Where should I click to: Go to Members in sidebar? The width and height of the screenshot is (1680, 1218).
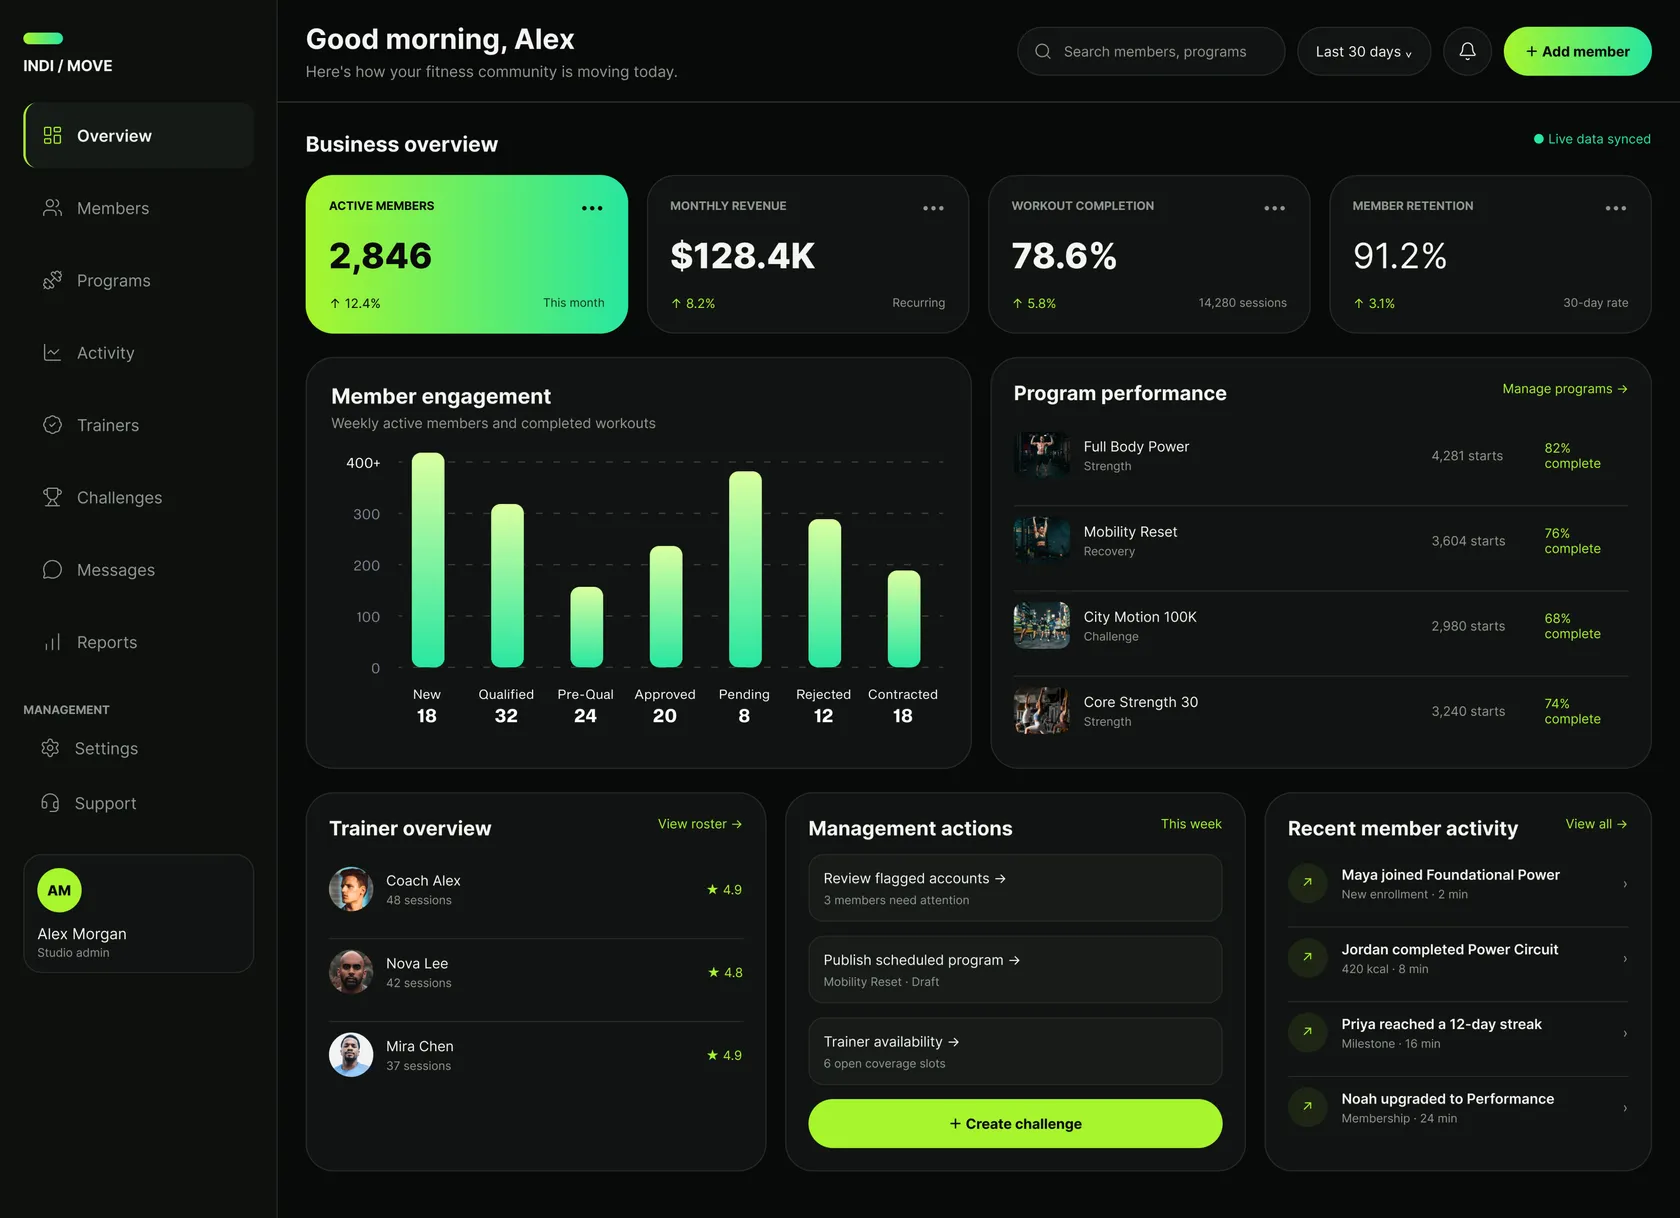138,208
